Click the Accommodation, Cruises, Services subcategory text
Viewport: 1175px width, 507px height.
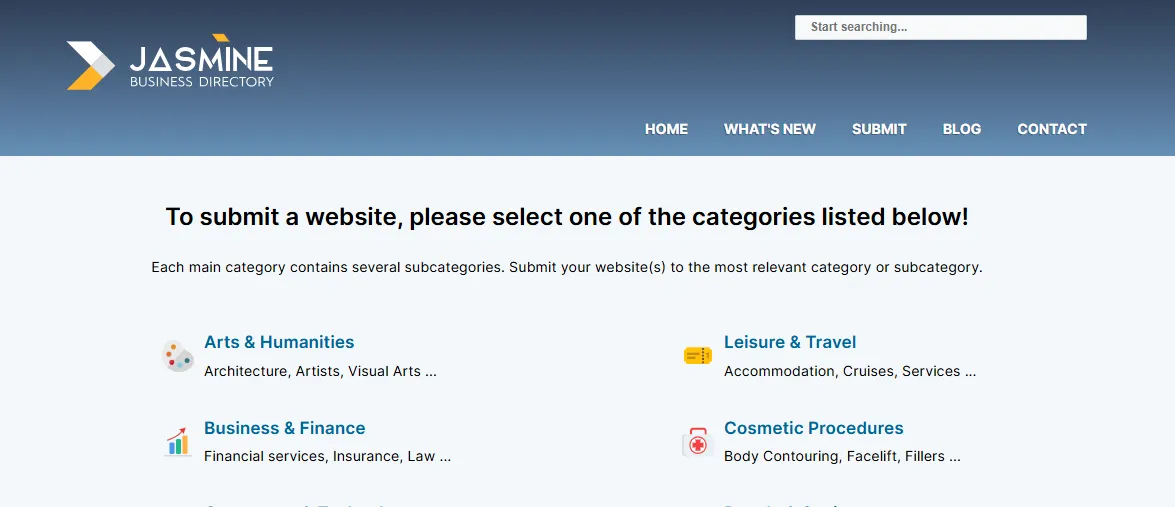click(849, 371)
